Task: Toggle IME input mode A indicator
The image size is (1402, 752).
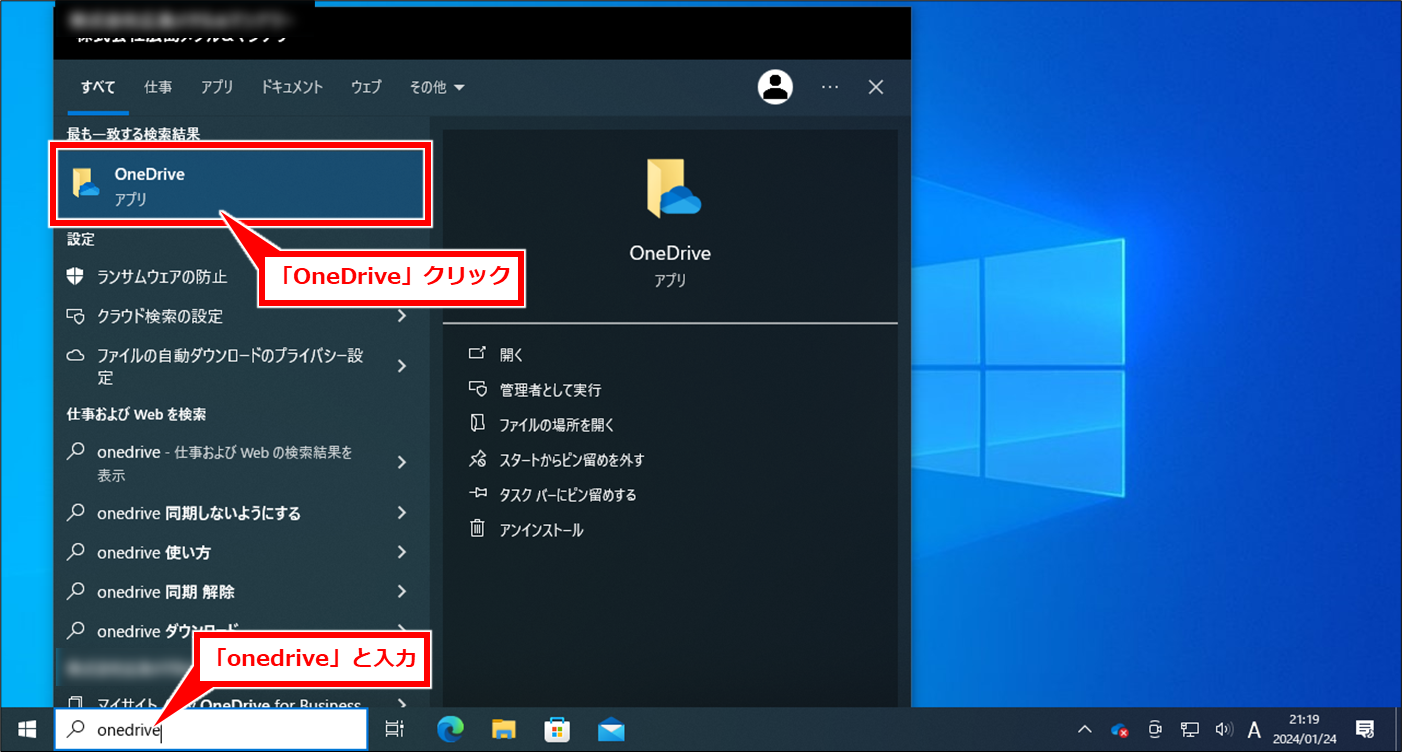Action: point(1254,730)
